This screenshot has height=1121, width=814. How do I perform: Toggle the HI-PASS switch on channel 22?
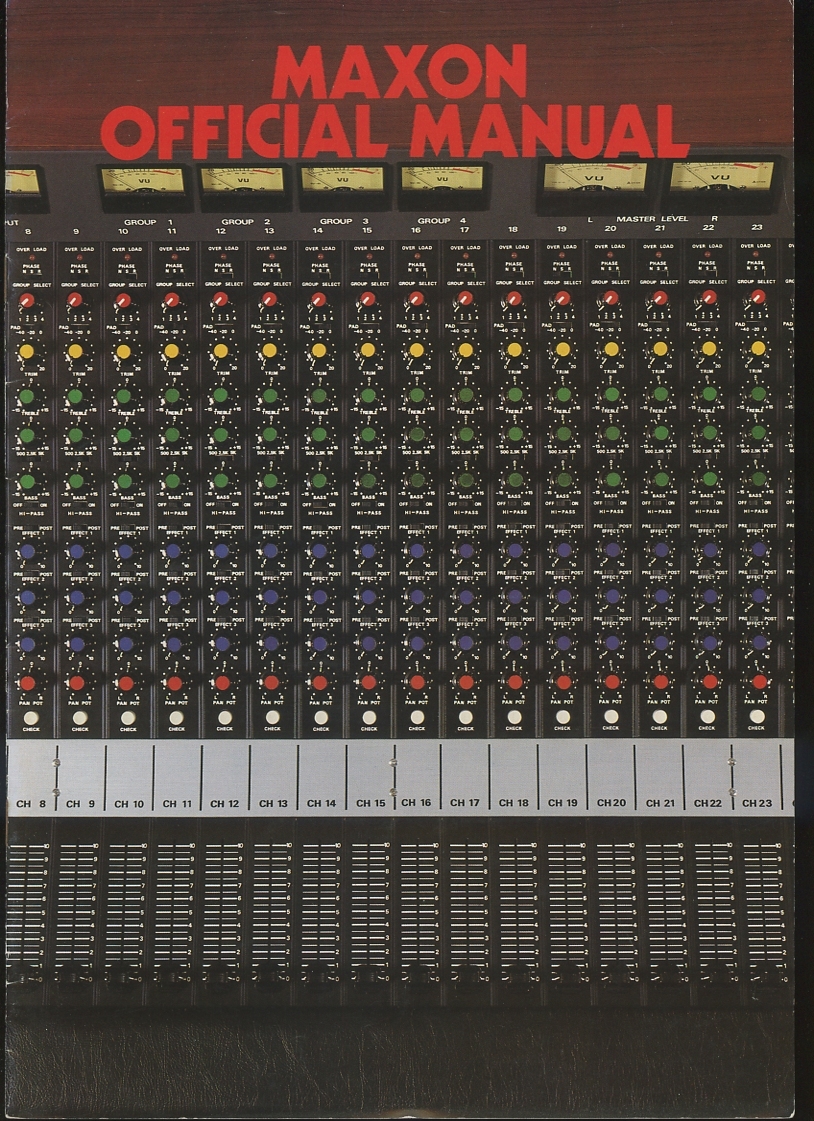(707, 502)
